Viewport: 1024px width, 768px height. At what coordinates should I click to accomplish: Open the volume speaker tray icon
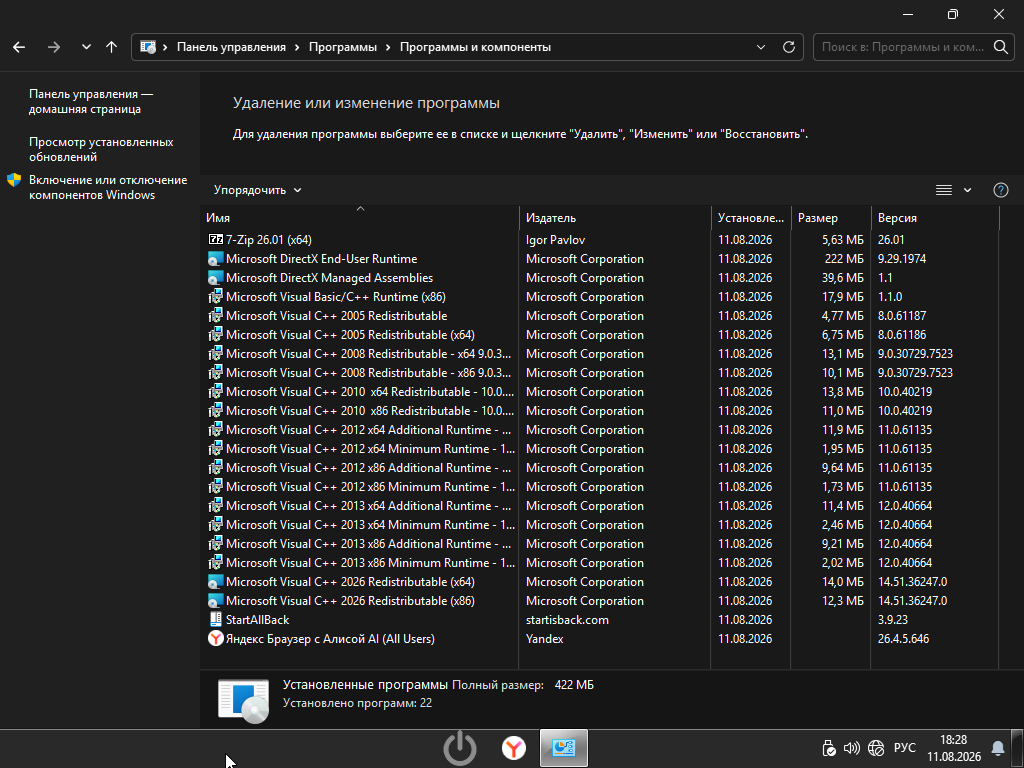pos(852,748)
